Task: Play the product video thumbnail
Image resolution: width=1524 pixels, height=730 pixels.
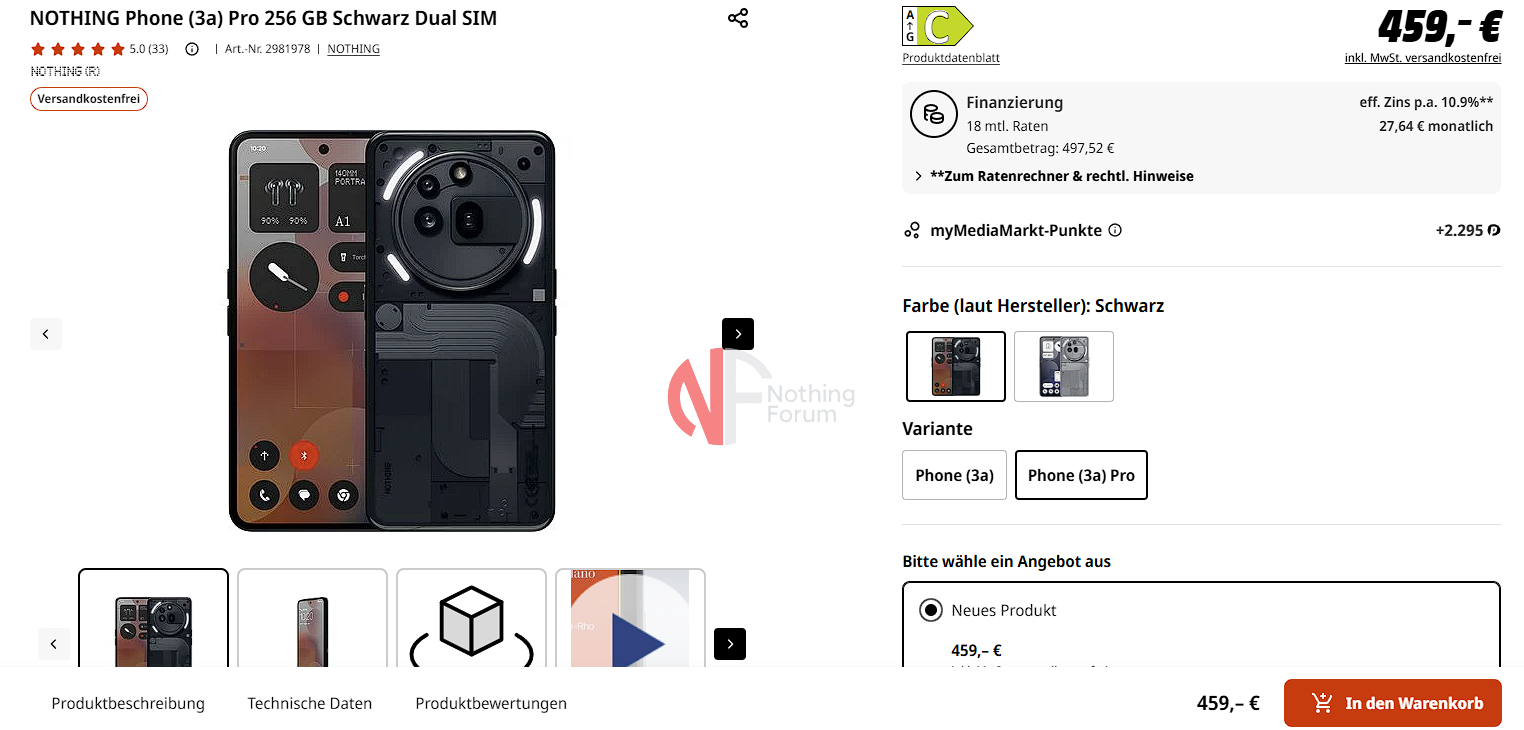Action: pyautogui.click(x=630, y=618)
